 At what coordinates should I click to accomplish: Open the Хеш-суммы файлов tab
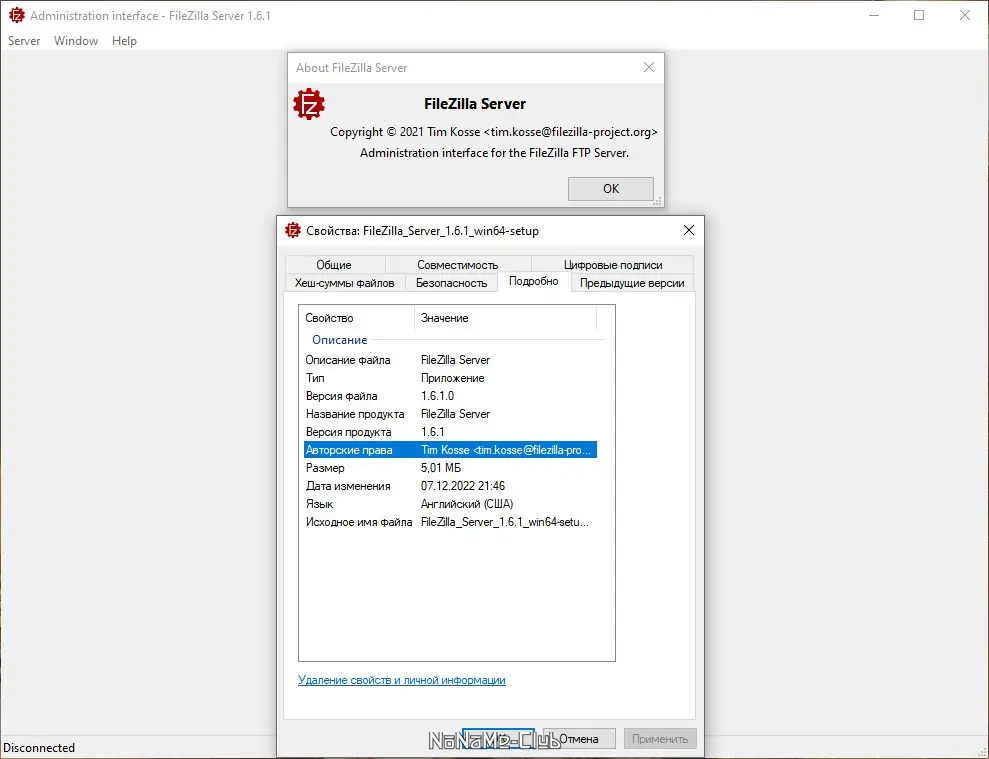point(344,283)
